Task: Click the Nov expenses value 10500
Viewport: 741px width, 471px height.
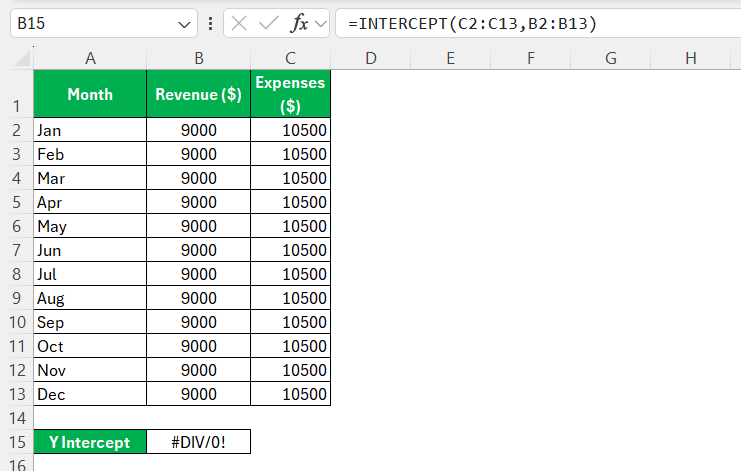Action: [290, 370]
